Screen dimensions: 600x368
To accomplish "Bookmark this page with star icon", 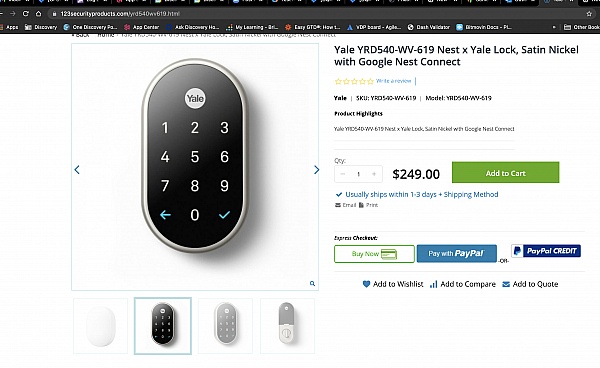I will (x=589, y=14).
